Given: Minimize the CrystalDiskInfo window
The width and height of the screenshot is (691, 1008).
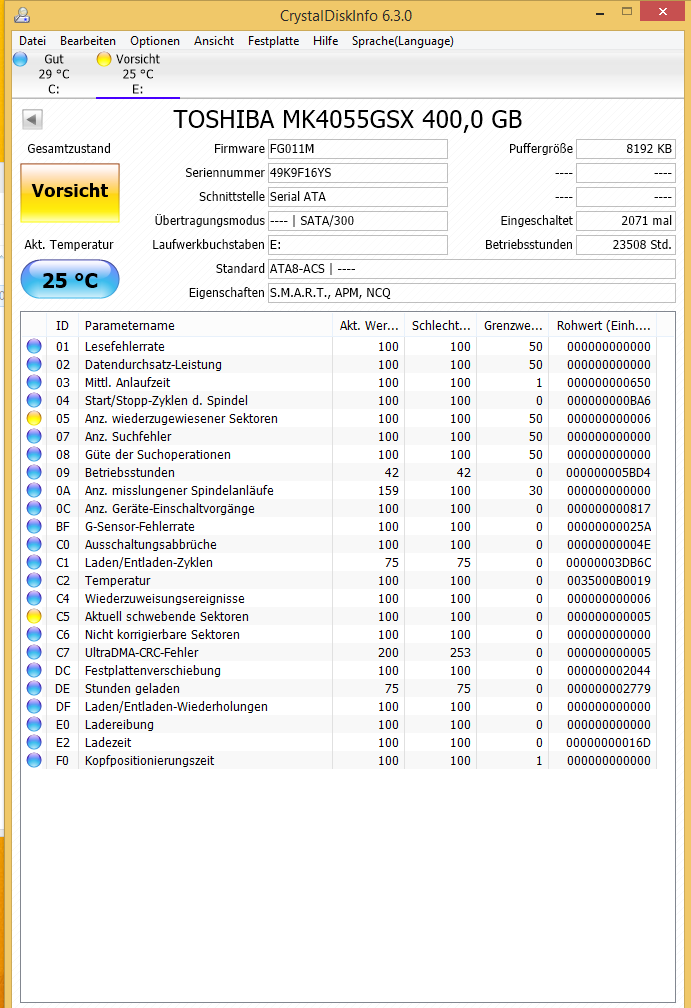Looking at the screenshot, I should pyautogui.click(x=600, y=12).
